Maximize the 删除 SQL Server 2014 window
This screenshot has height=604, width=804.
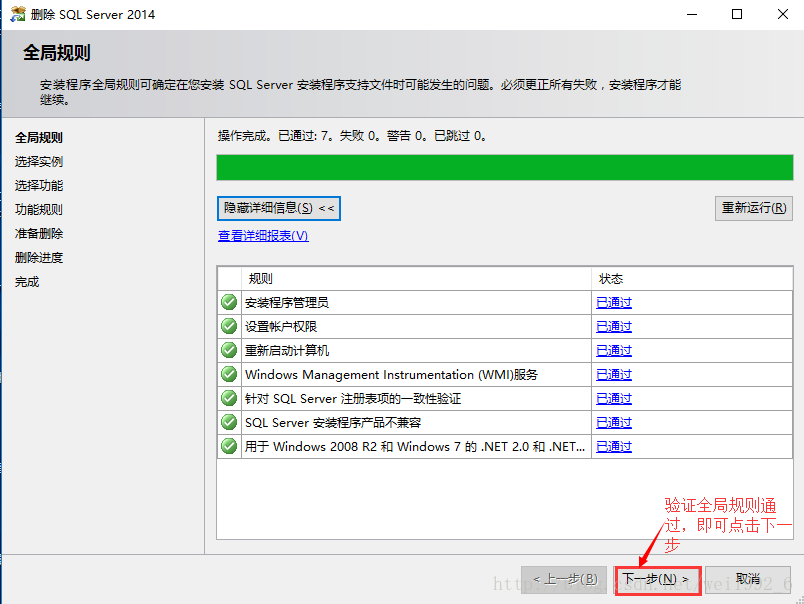click(x=737, y=14)
